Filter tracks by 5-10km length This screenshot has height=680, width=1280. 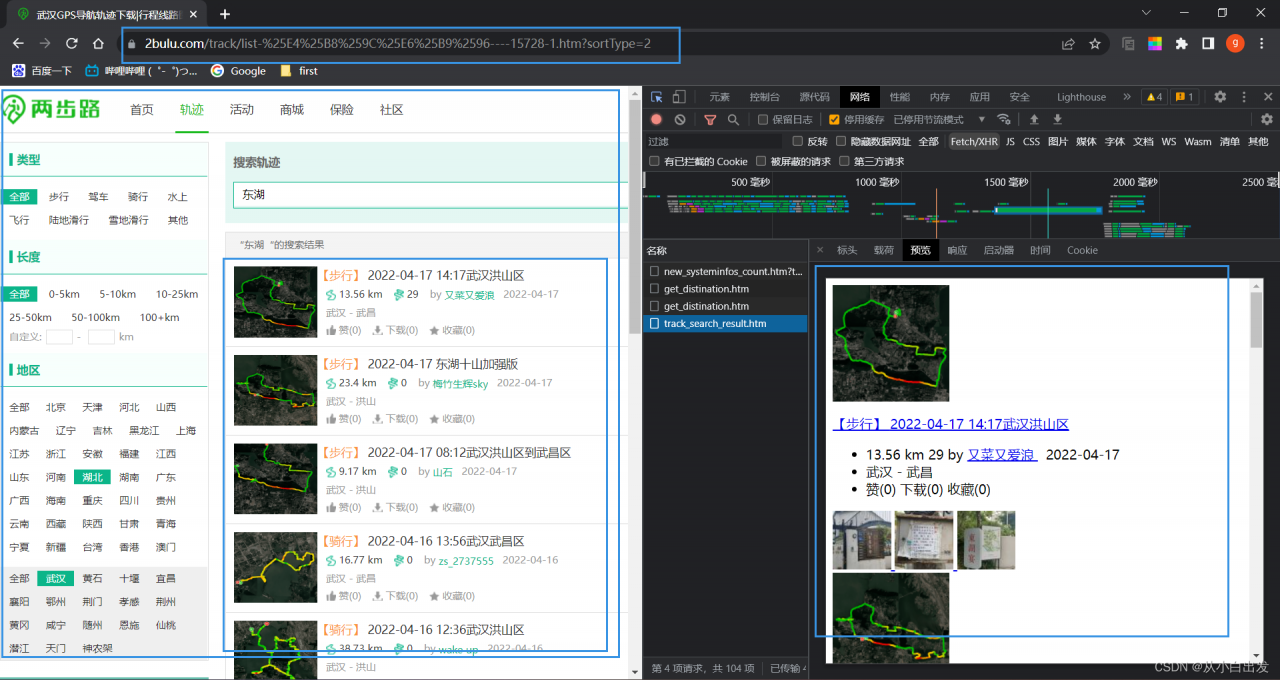[x=117, y=294]
